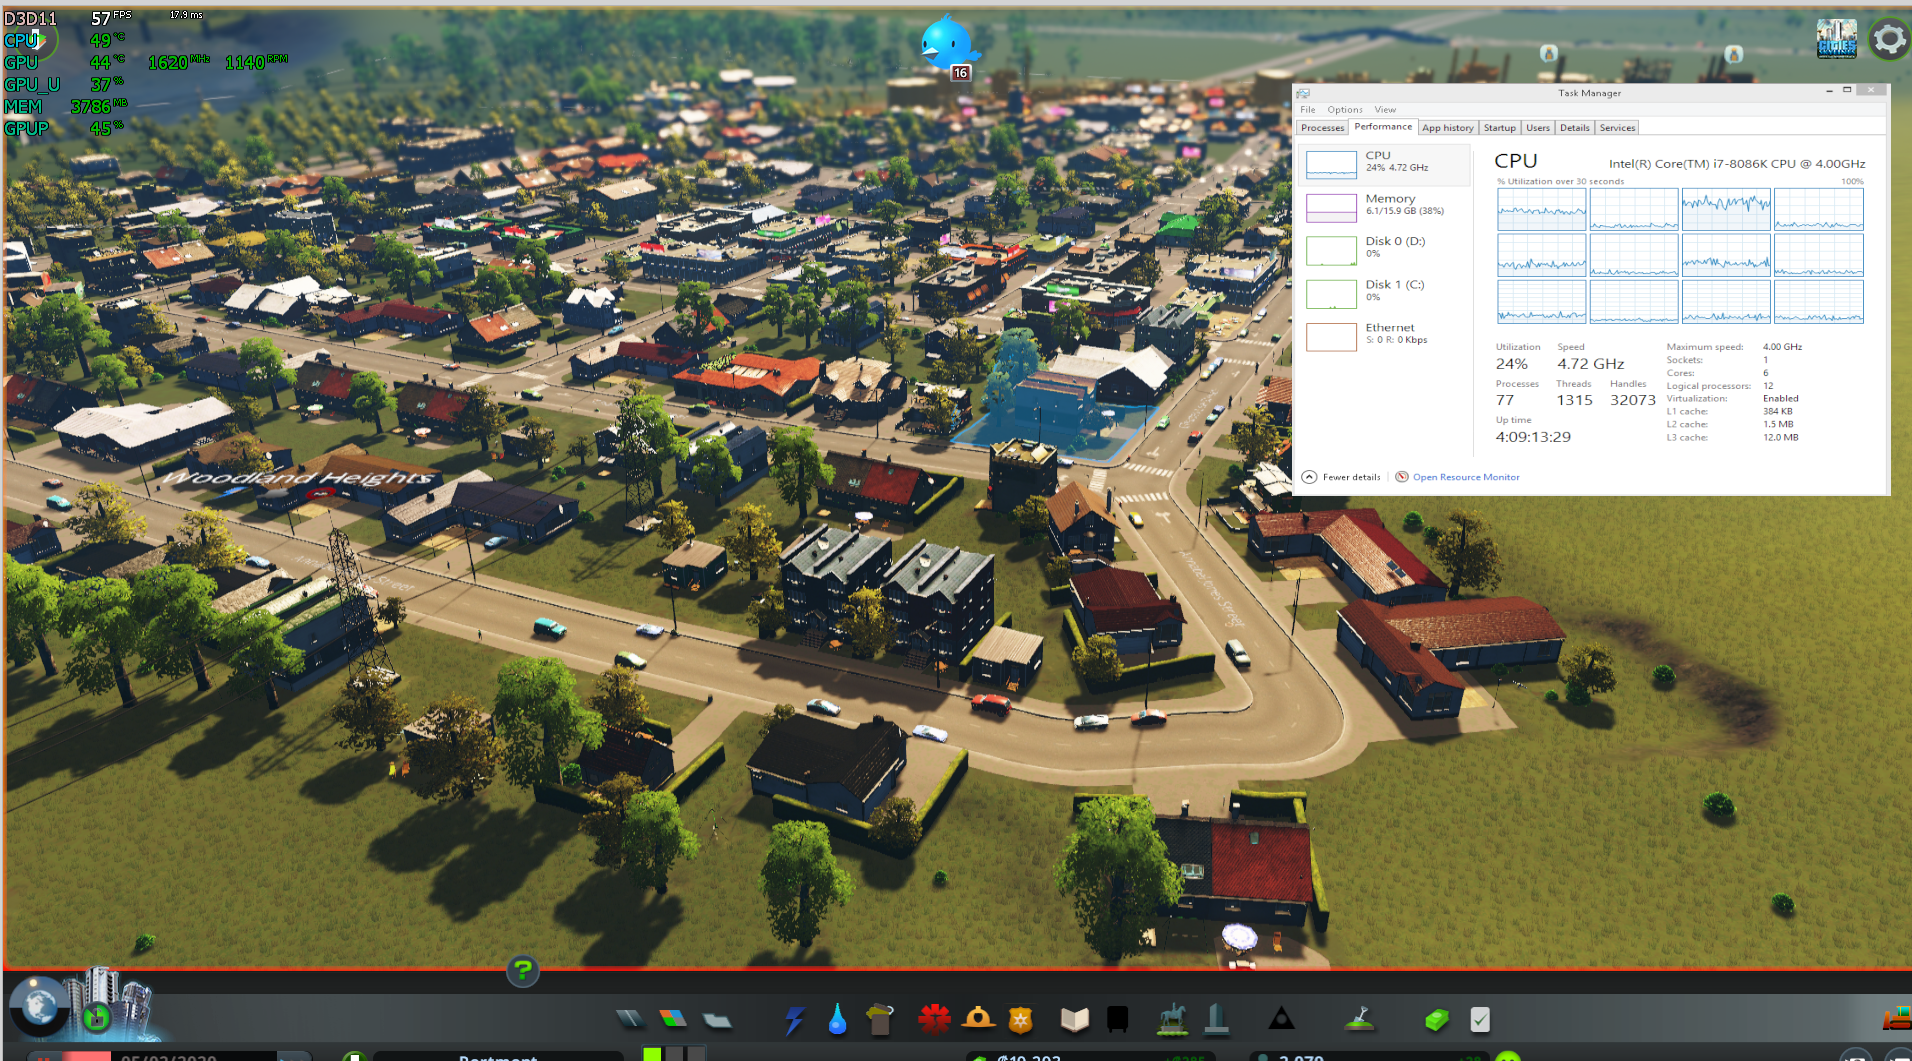This screenshot has width=1912, height=1061.
Task: Open the Roads build menu
Action: coord(630,1019)
